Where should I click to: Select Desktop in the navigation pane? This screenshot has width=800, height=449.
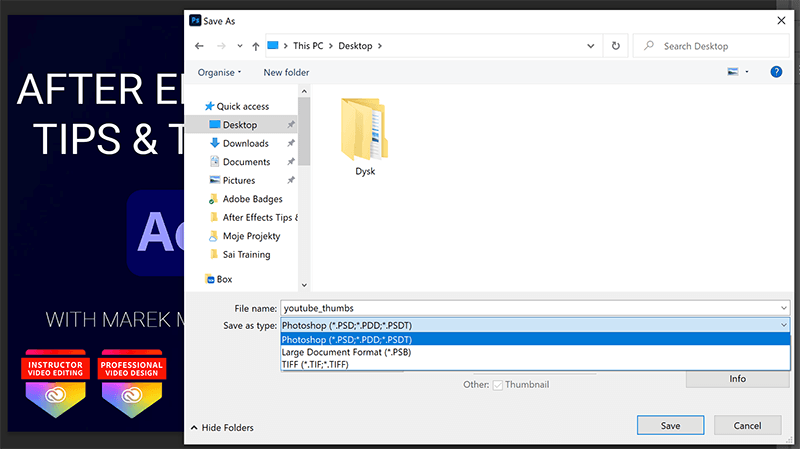[x=240, y=124]
